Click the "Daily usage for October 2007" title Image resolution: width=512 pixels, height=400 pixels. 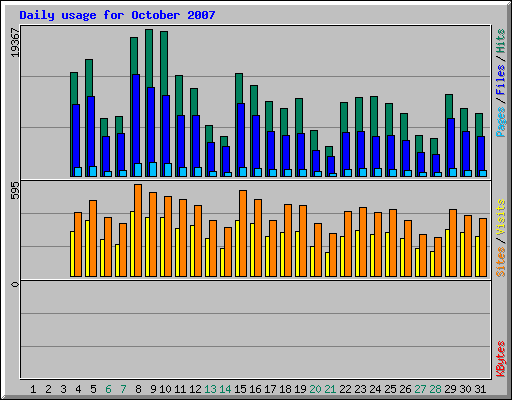click(x=117, y=15)
